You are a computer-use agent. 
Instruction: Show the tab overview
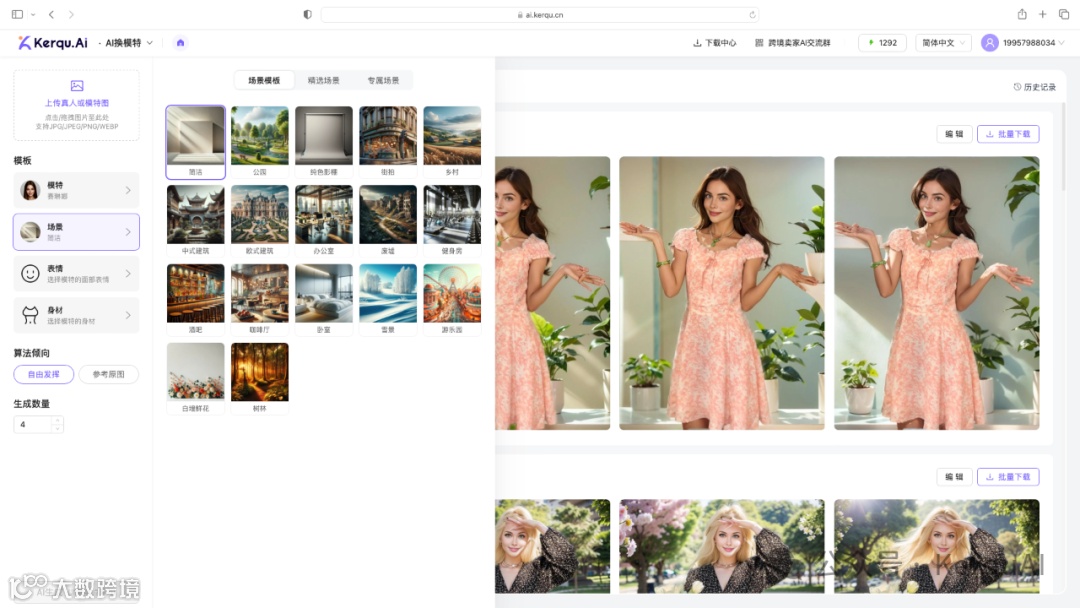[x=1064, y=14]
